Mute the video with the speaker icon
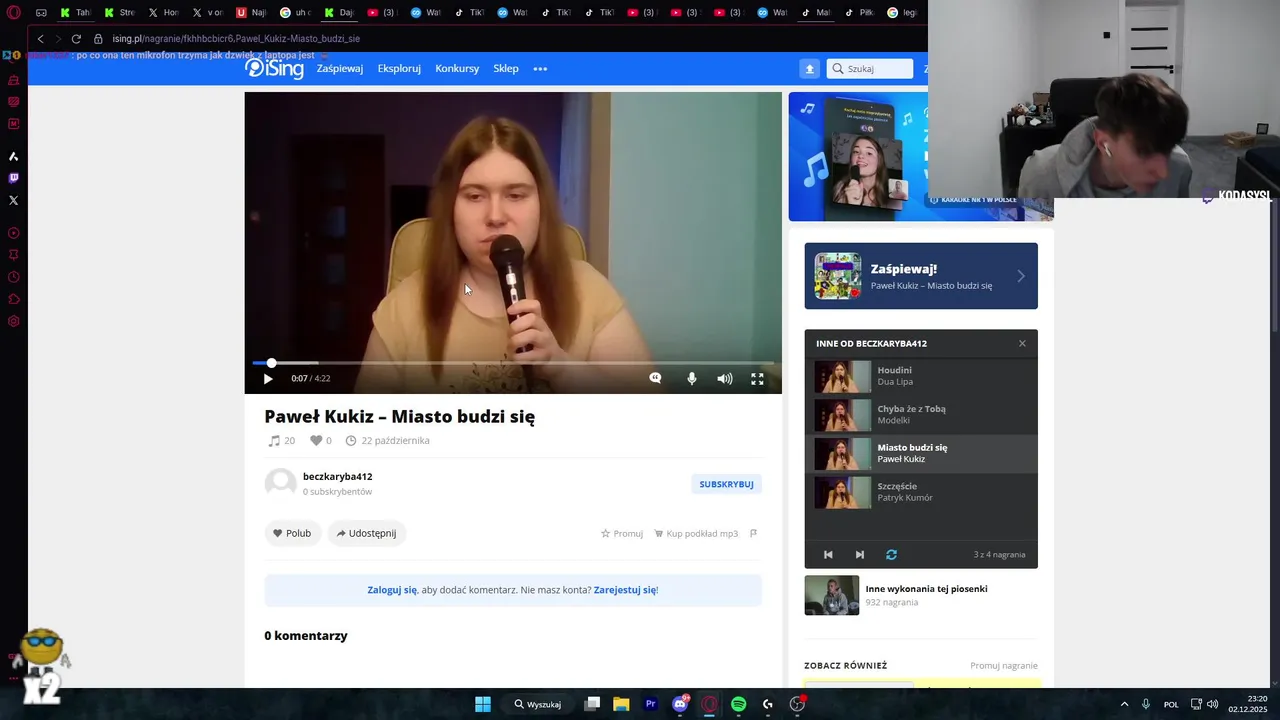Image resolution: width=1280 pixels, height=720 pixels. 724,379
